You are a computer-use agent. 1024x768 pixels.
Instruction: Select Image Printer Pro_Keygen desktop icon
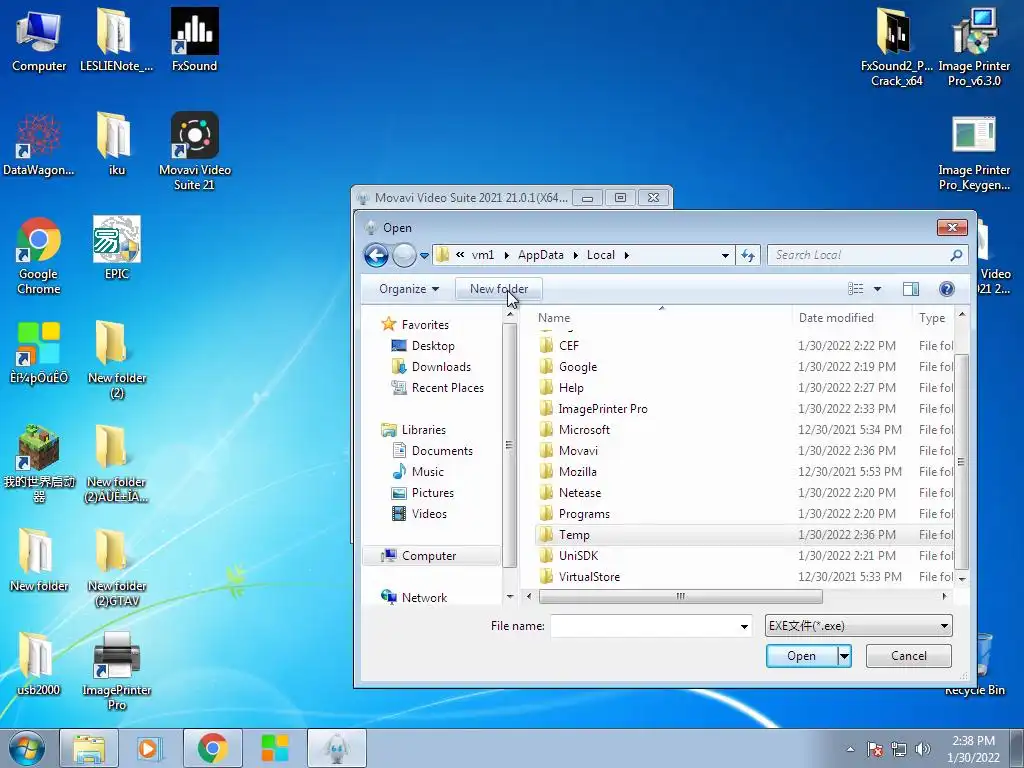click(974, 154)
